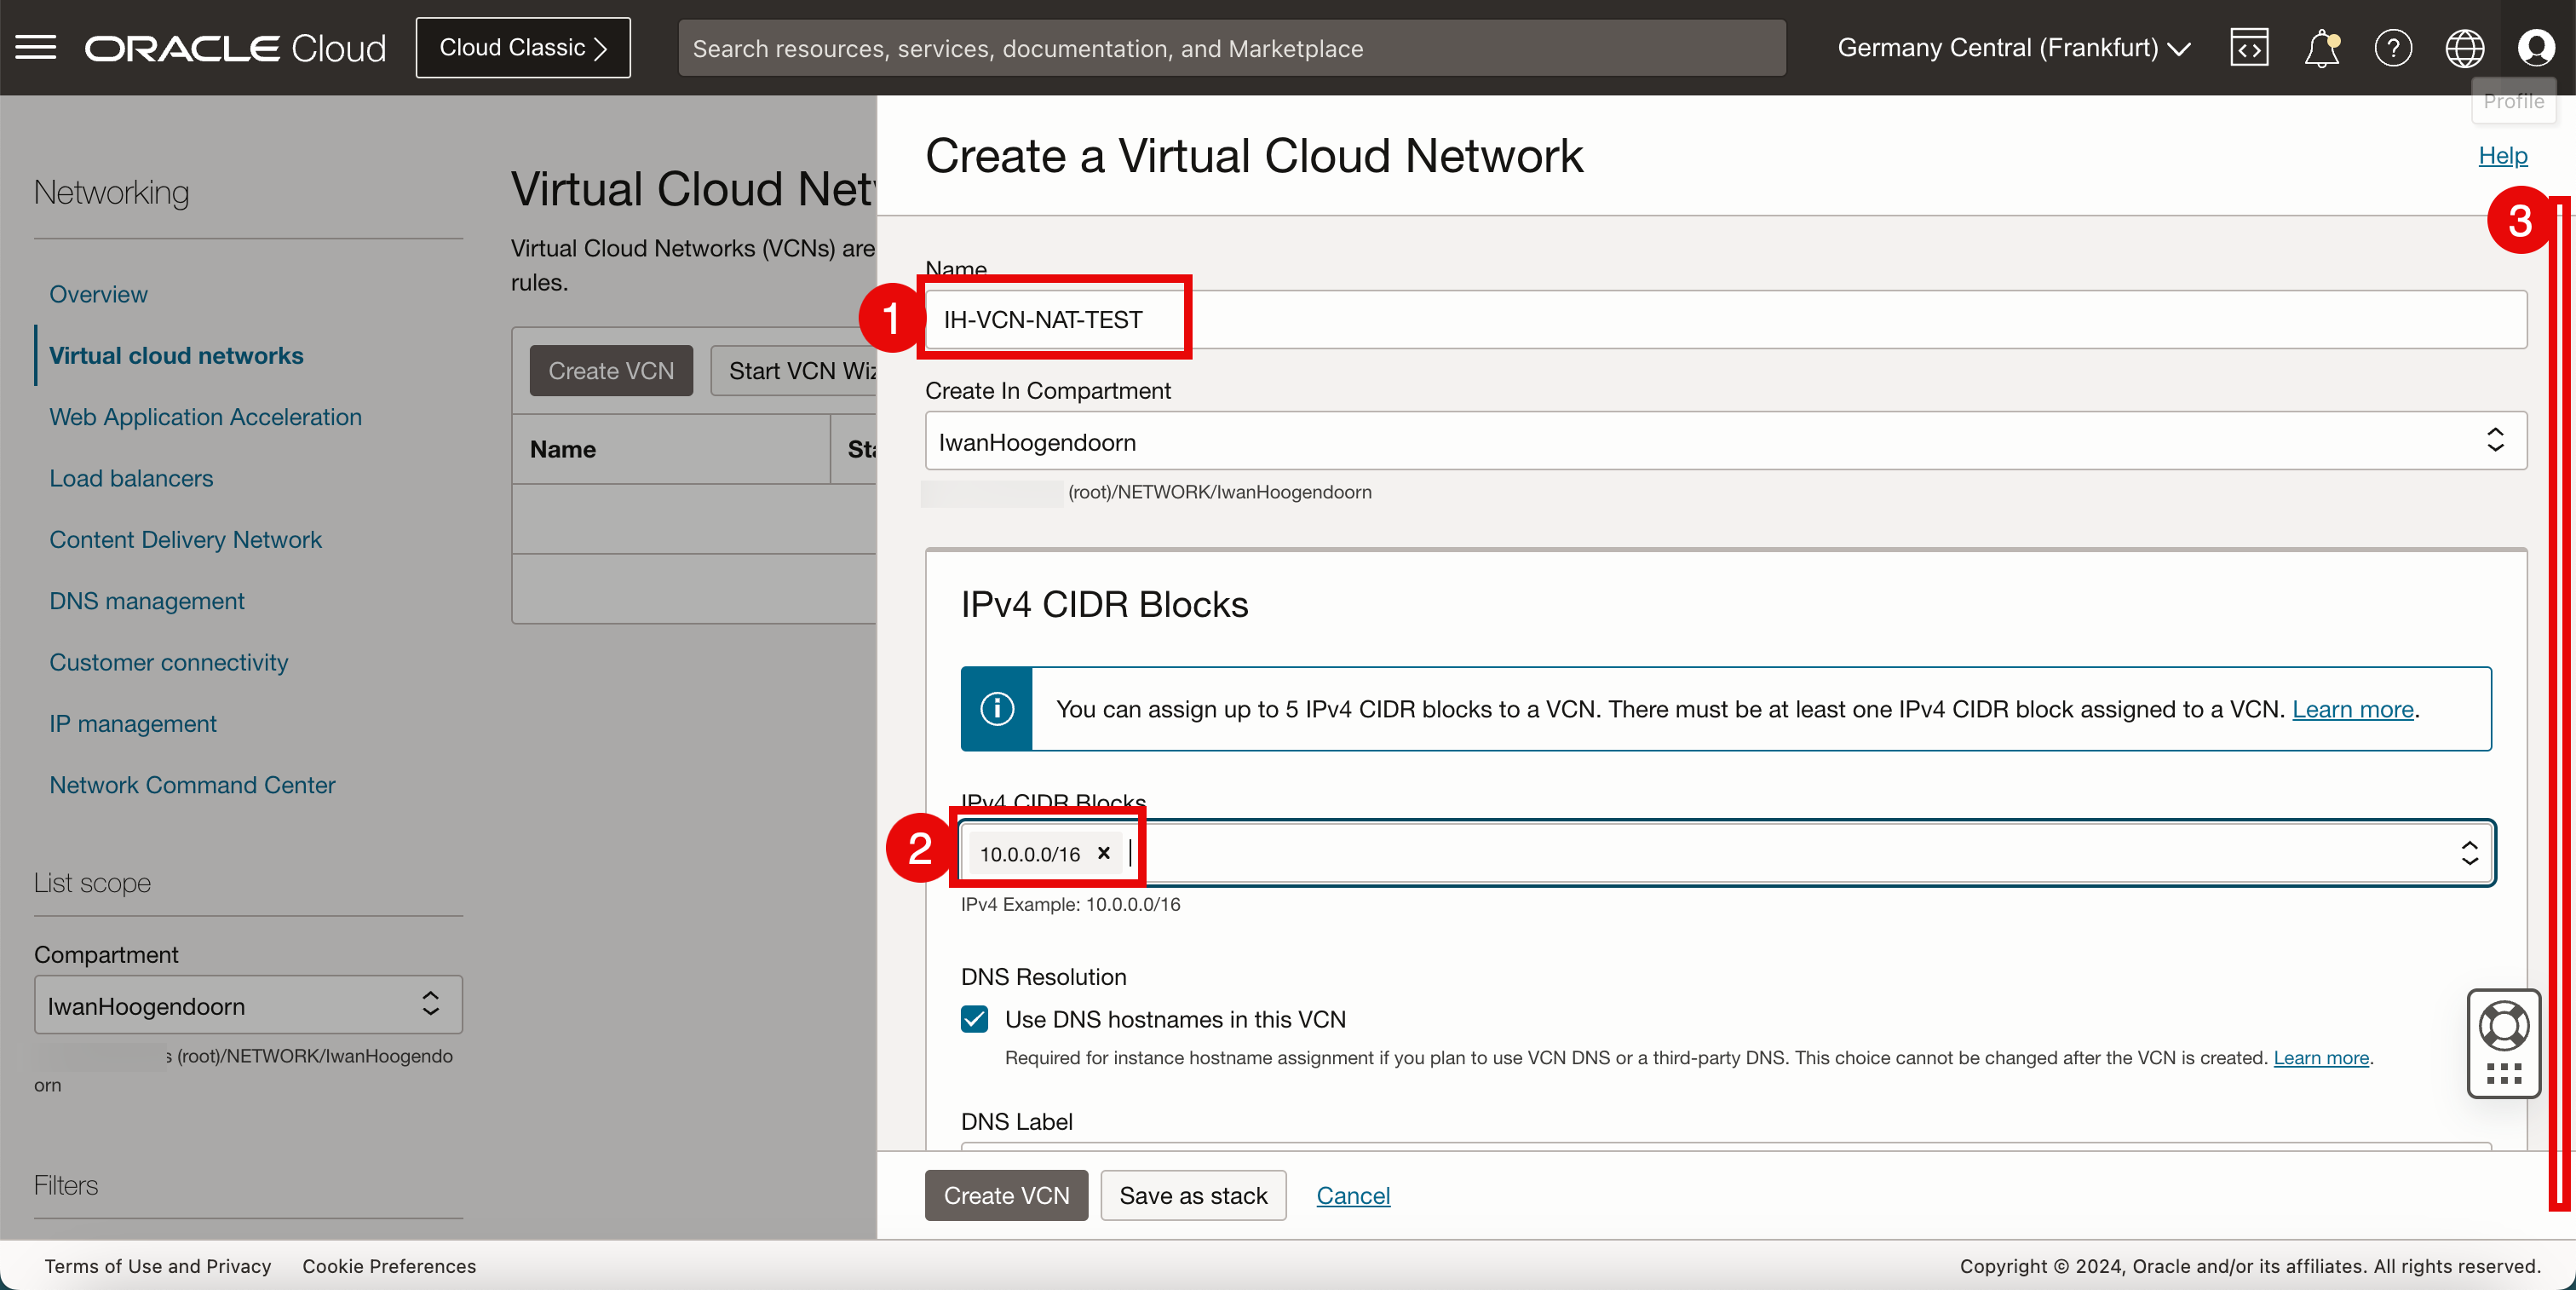This screenshot has width=2576, height=1290.
Task: Open the language globe icon
Action: point(2464,47)
